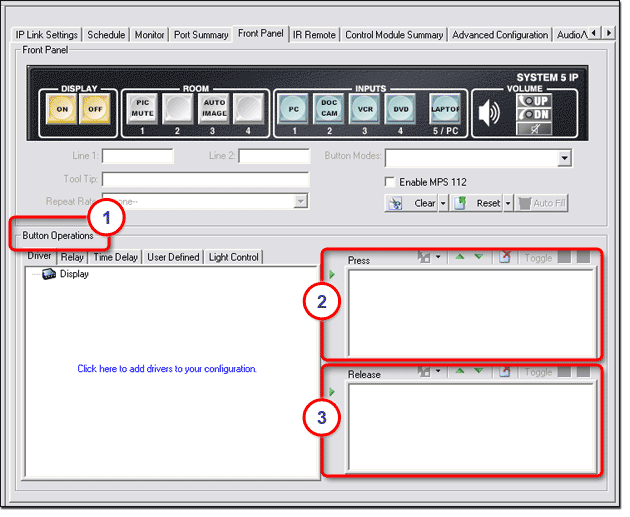Click the volume speaker icon
Screen dimensions: 630x517
489,112
